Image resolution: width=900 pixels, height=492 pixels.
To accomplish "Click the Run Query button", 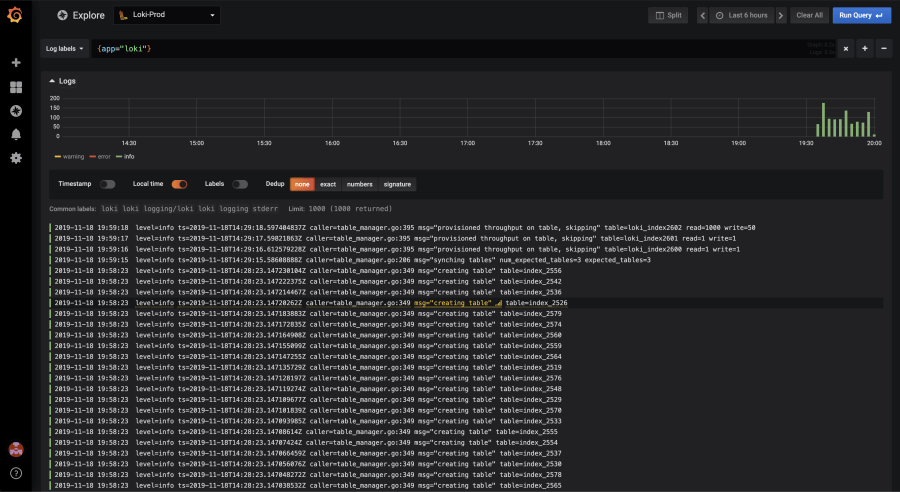I will [x=862, y=16].
